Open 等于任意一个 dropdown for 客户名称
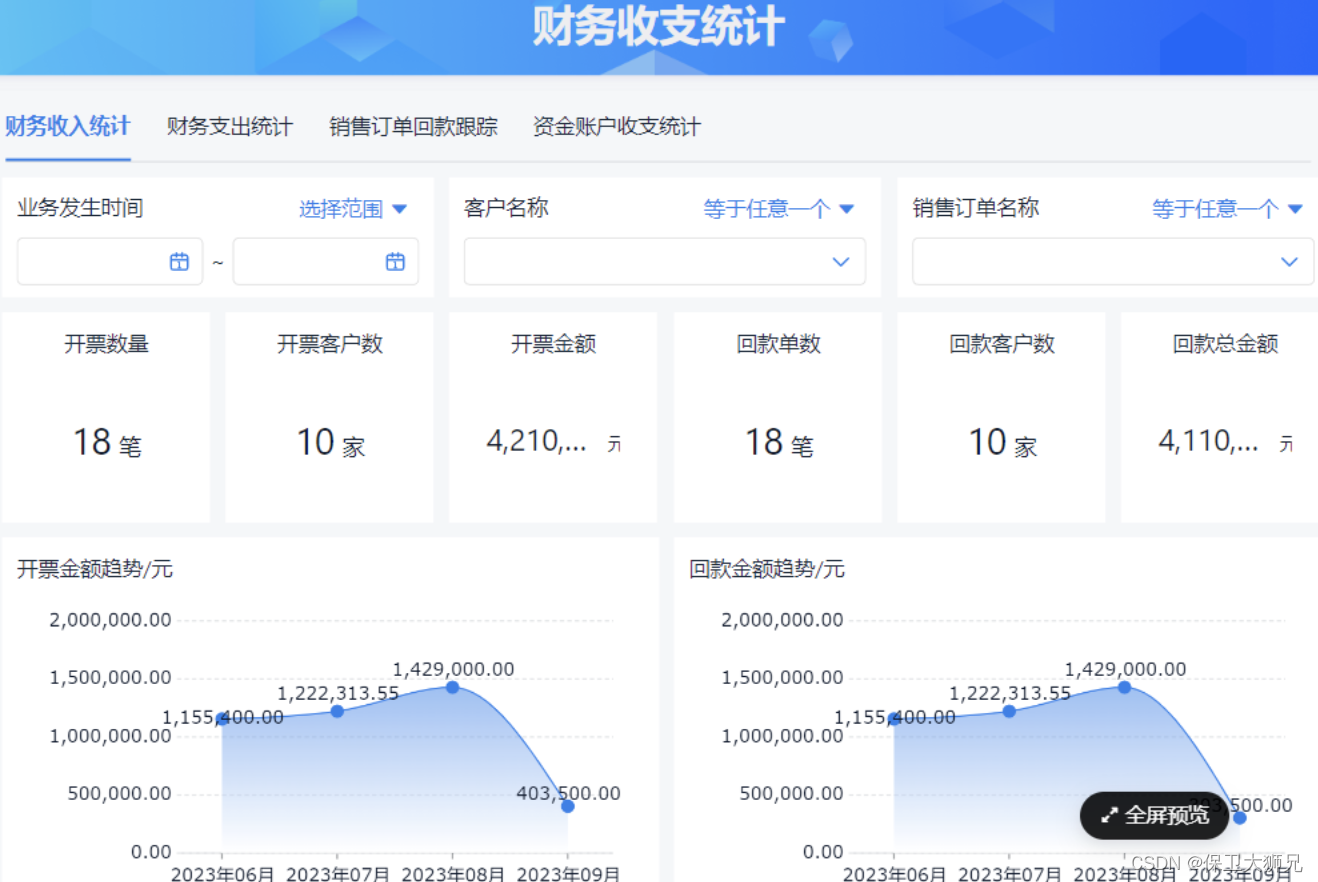Image resolution: width=1318 pixels, height=882 pixels. (x=779, y=209)
